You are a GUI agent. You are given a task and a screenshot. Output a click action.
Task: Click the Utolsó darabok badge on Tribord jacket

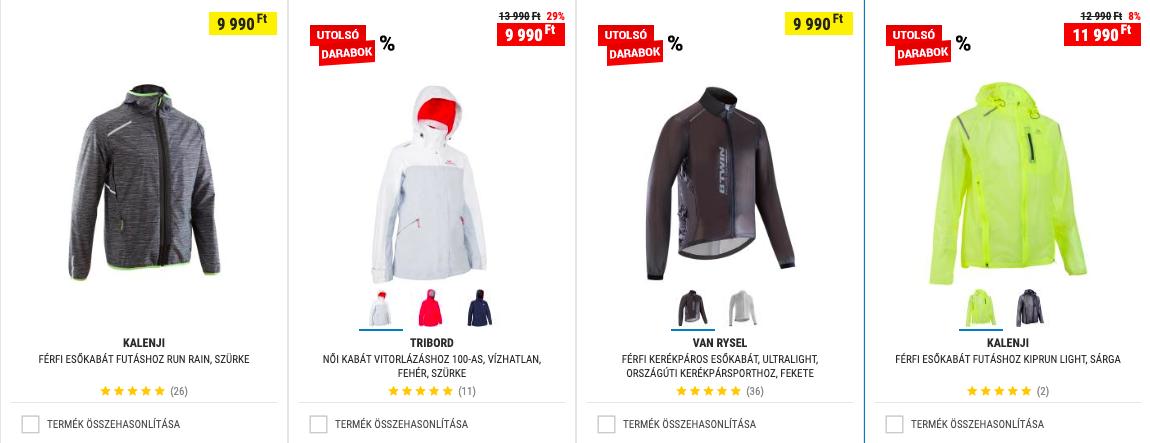(343, 45)
